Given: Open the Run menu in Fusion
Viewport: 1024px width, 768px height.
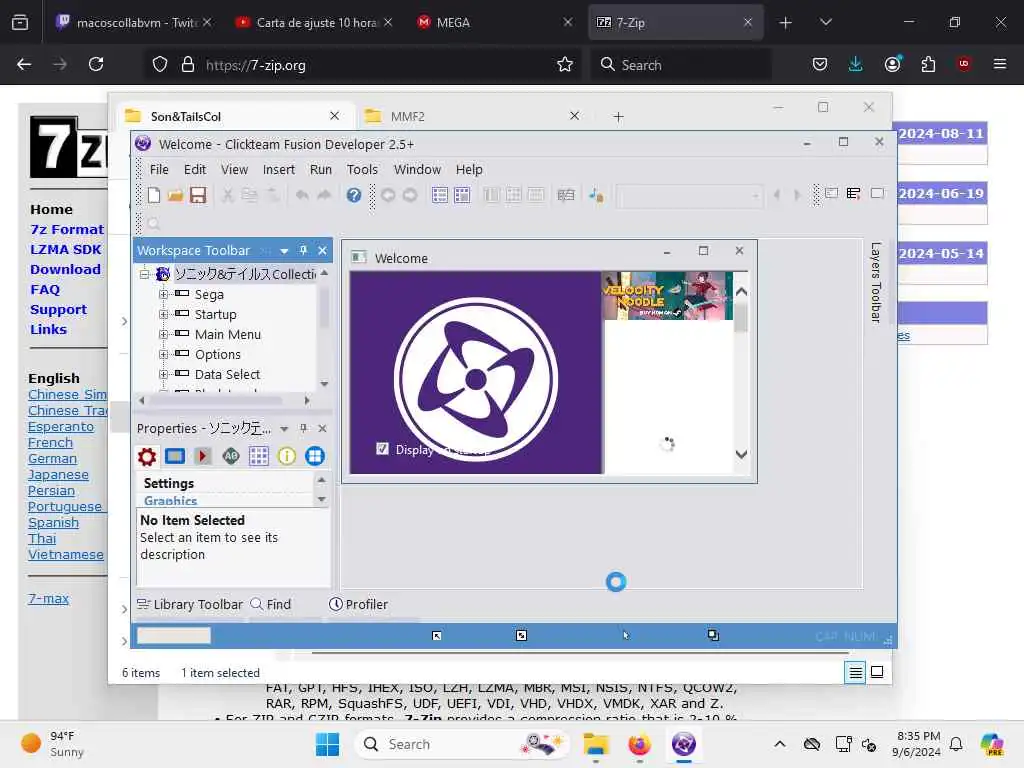Looking at the screenshot, I should (321, 170).
